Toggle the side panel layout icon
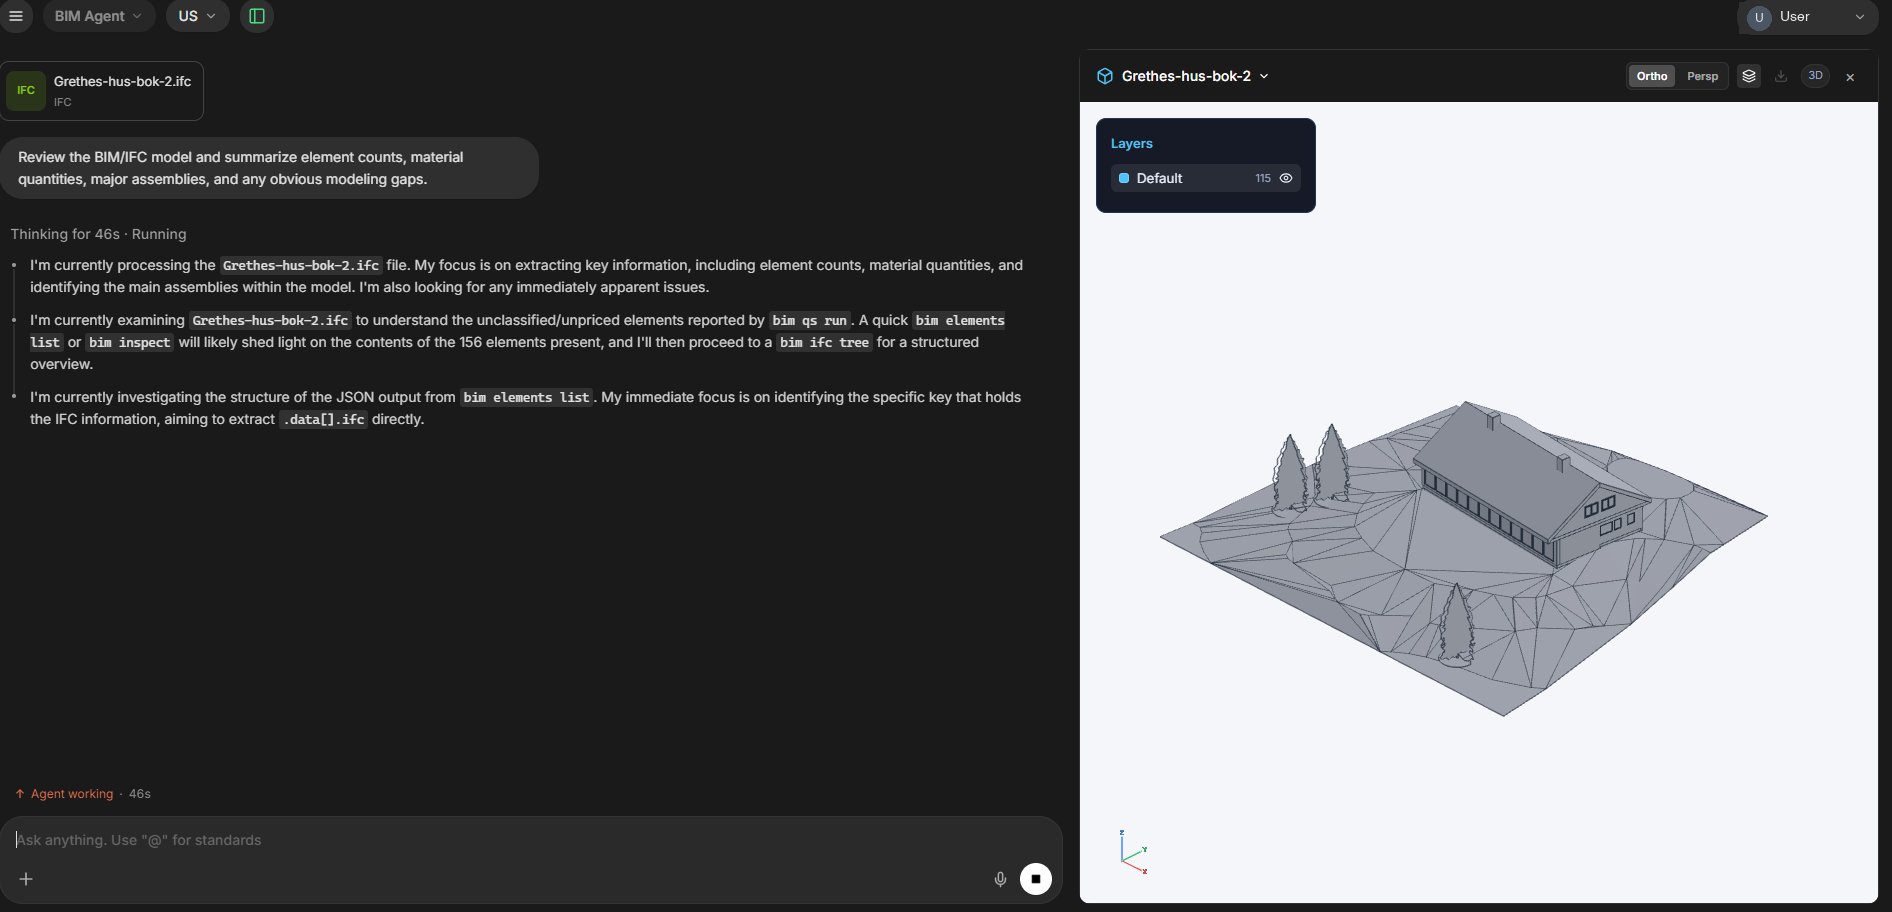The image size is (1892, 912). pos(257,16)
